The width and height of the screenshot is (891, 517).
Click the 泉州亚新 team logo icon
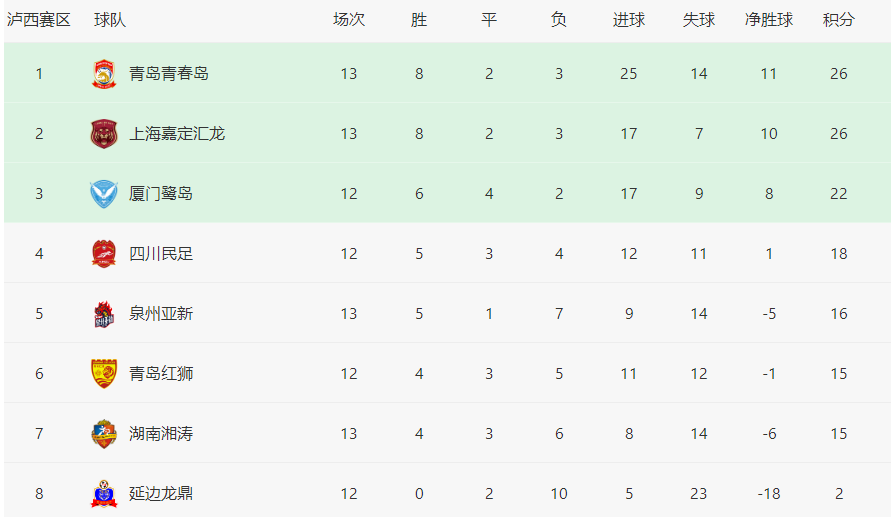(x=104, y=314)
